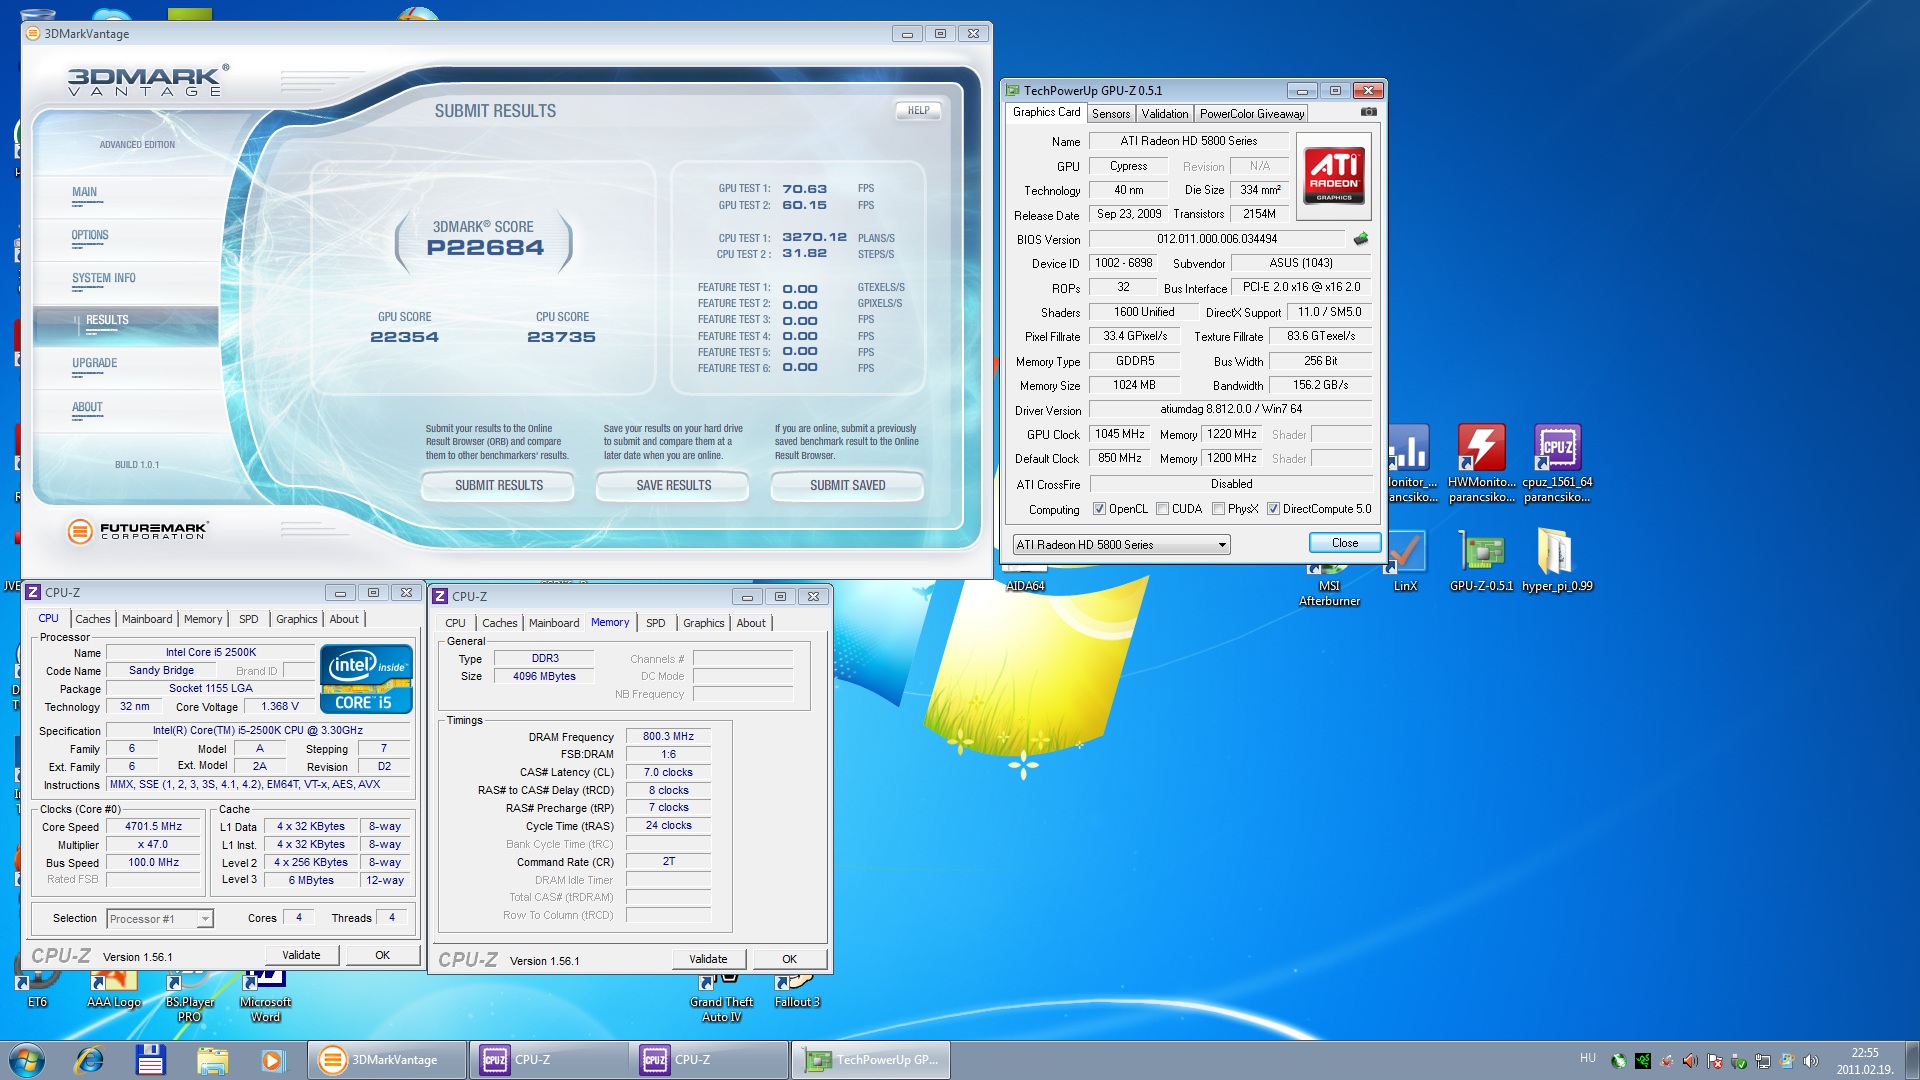
Task: Open HWMonitor desktop shortcut
Action: (1481, 449)
